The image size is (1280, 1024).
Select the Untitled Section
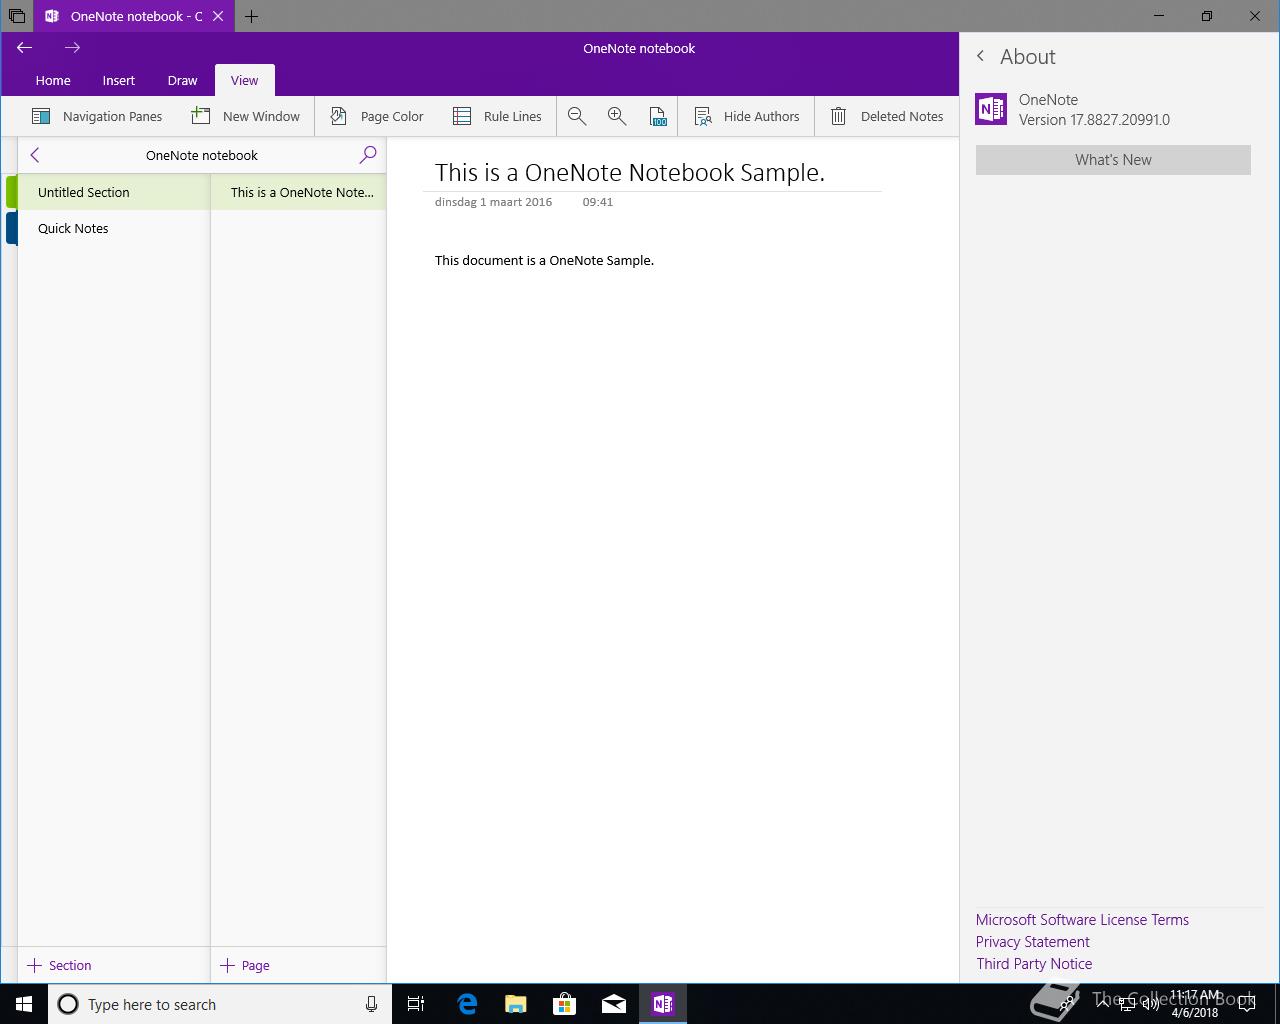(x=114, y=192)
